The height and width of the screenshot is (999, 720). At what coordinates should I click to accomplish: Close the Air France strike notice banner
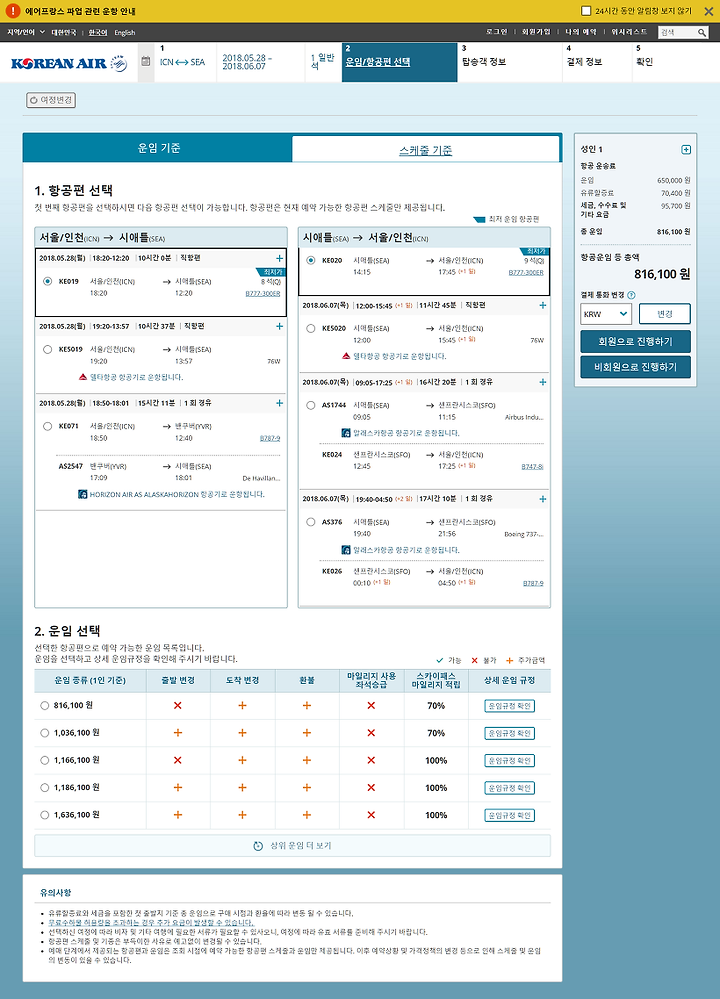tap(709, 11)
